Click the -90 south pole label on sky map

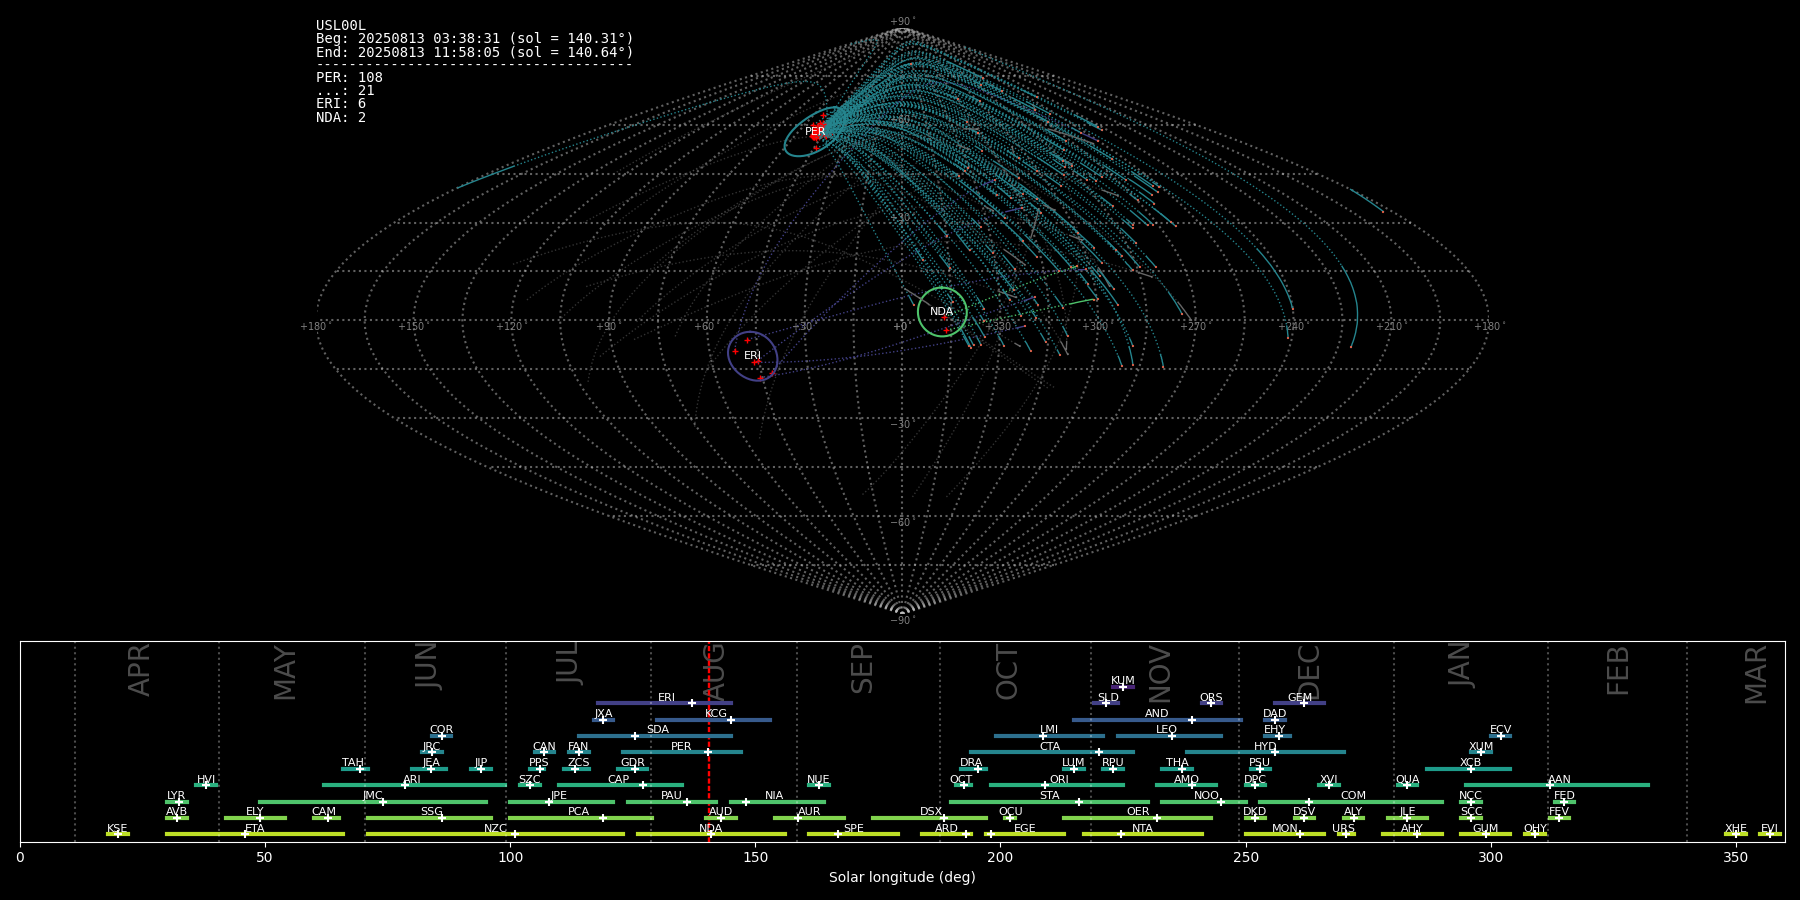[x=902, y=620]
